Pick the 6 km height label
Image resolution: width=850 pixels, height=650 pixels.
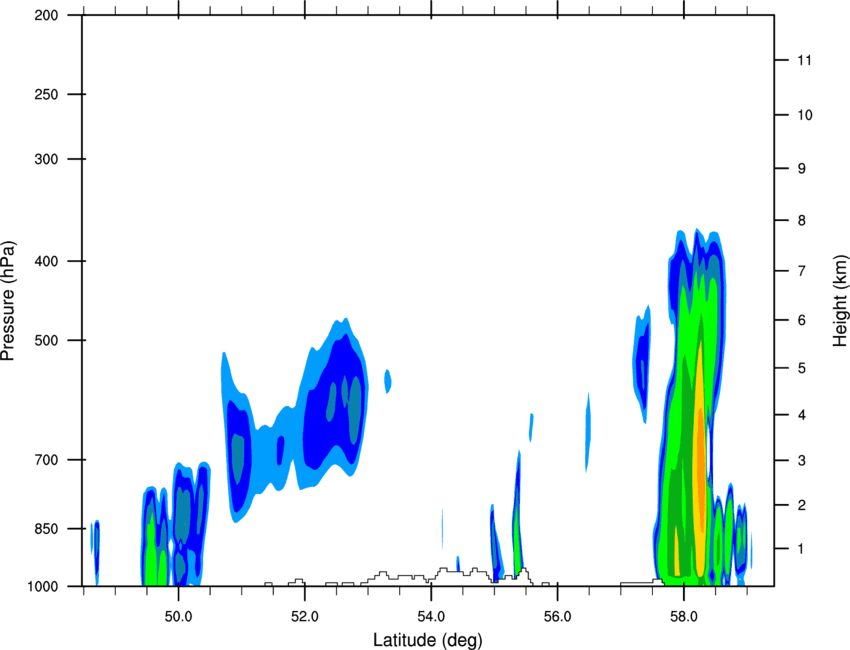tap(801, 320)
